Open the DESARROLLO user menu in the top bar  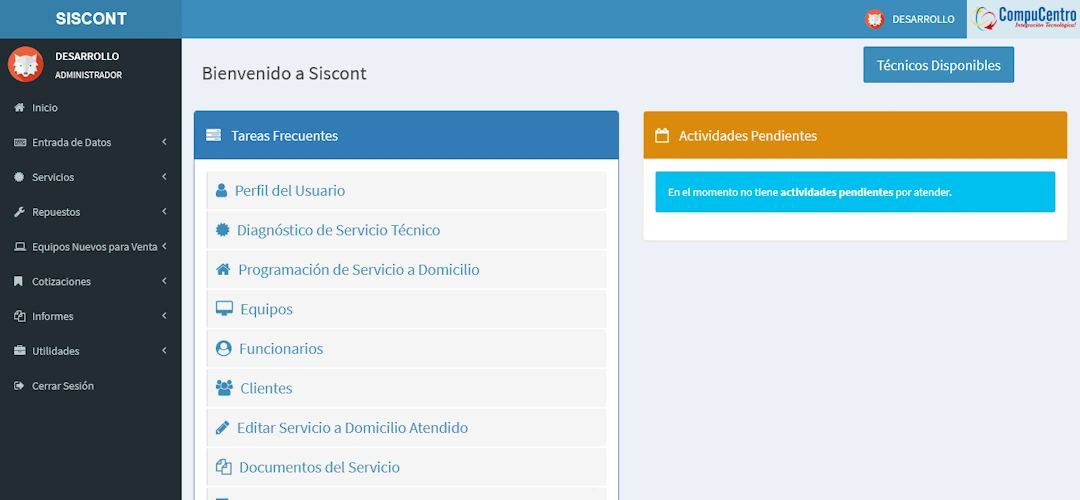tap(910, 19)
